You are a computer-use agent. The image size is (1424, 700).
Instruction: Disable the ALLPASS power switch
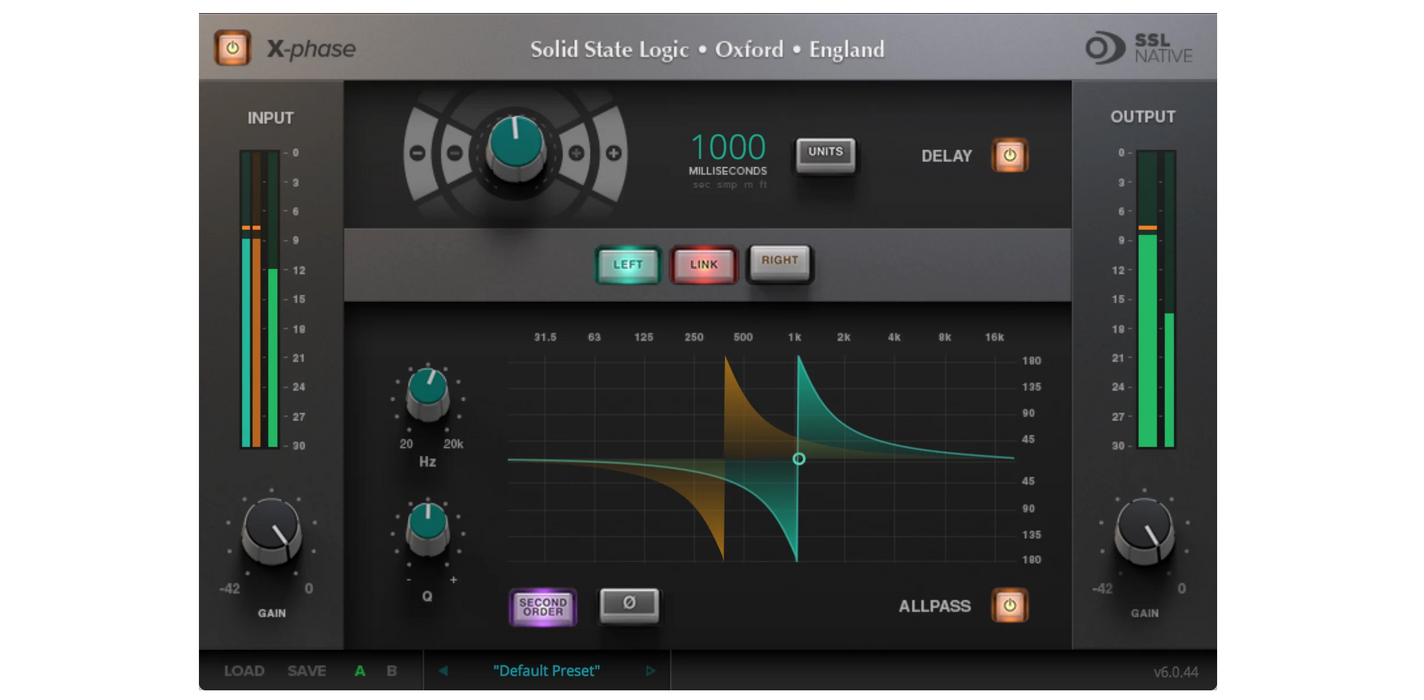(1009, 605)
